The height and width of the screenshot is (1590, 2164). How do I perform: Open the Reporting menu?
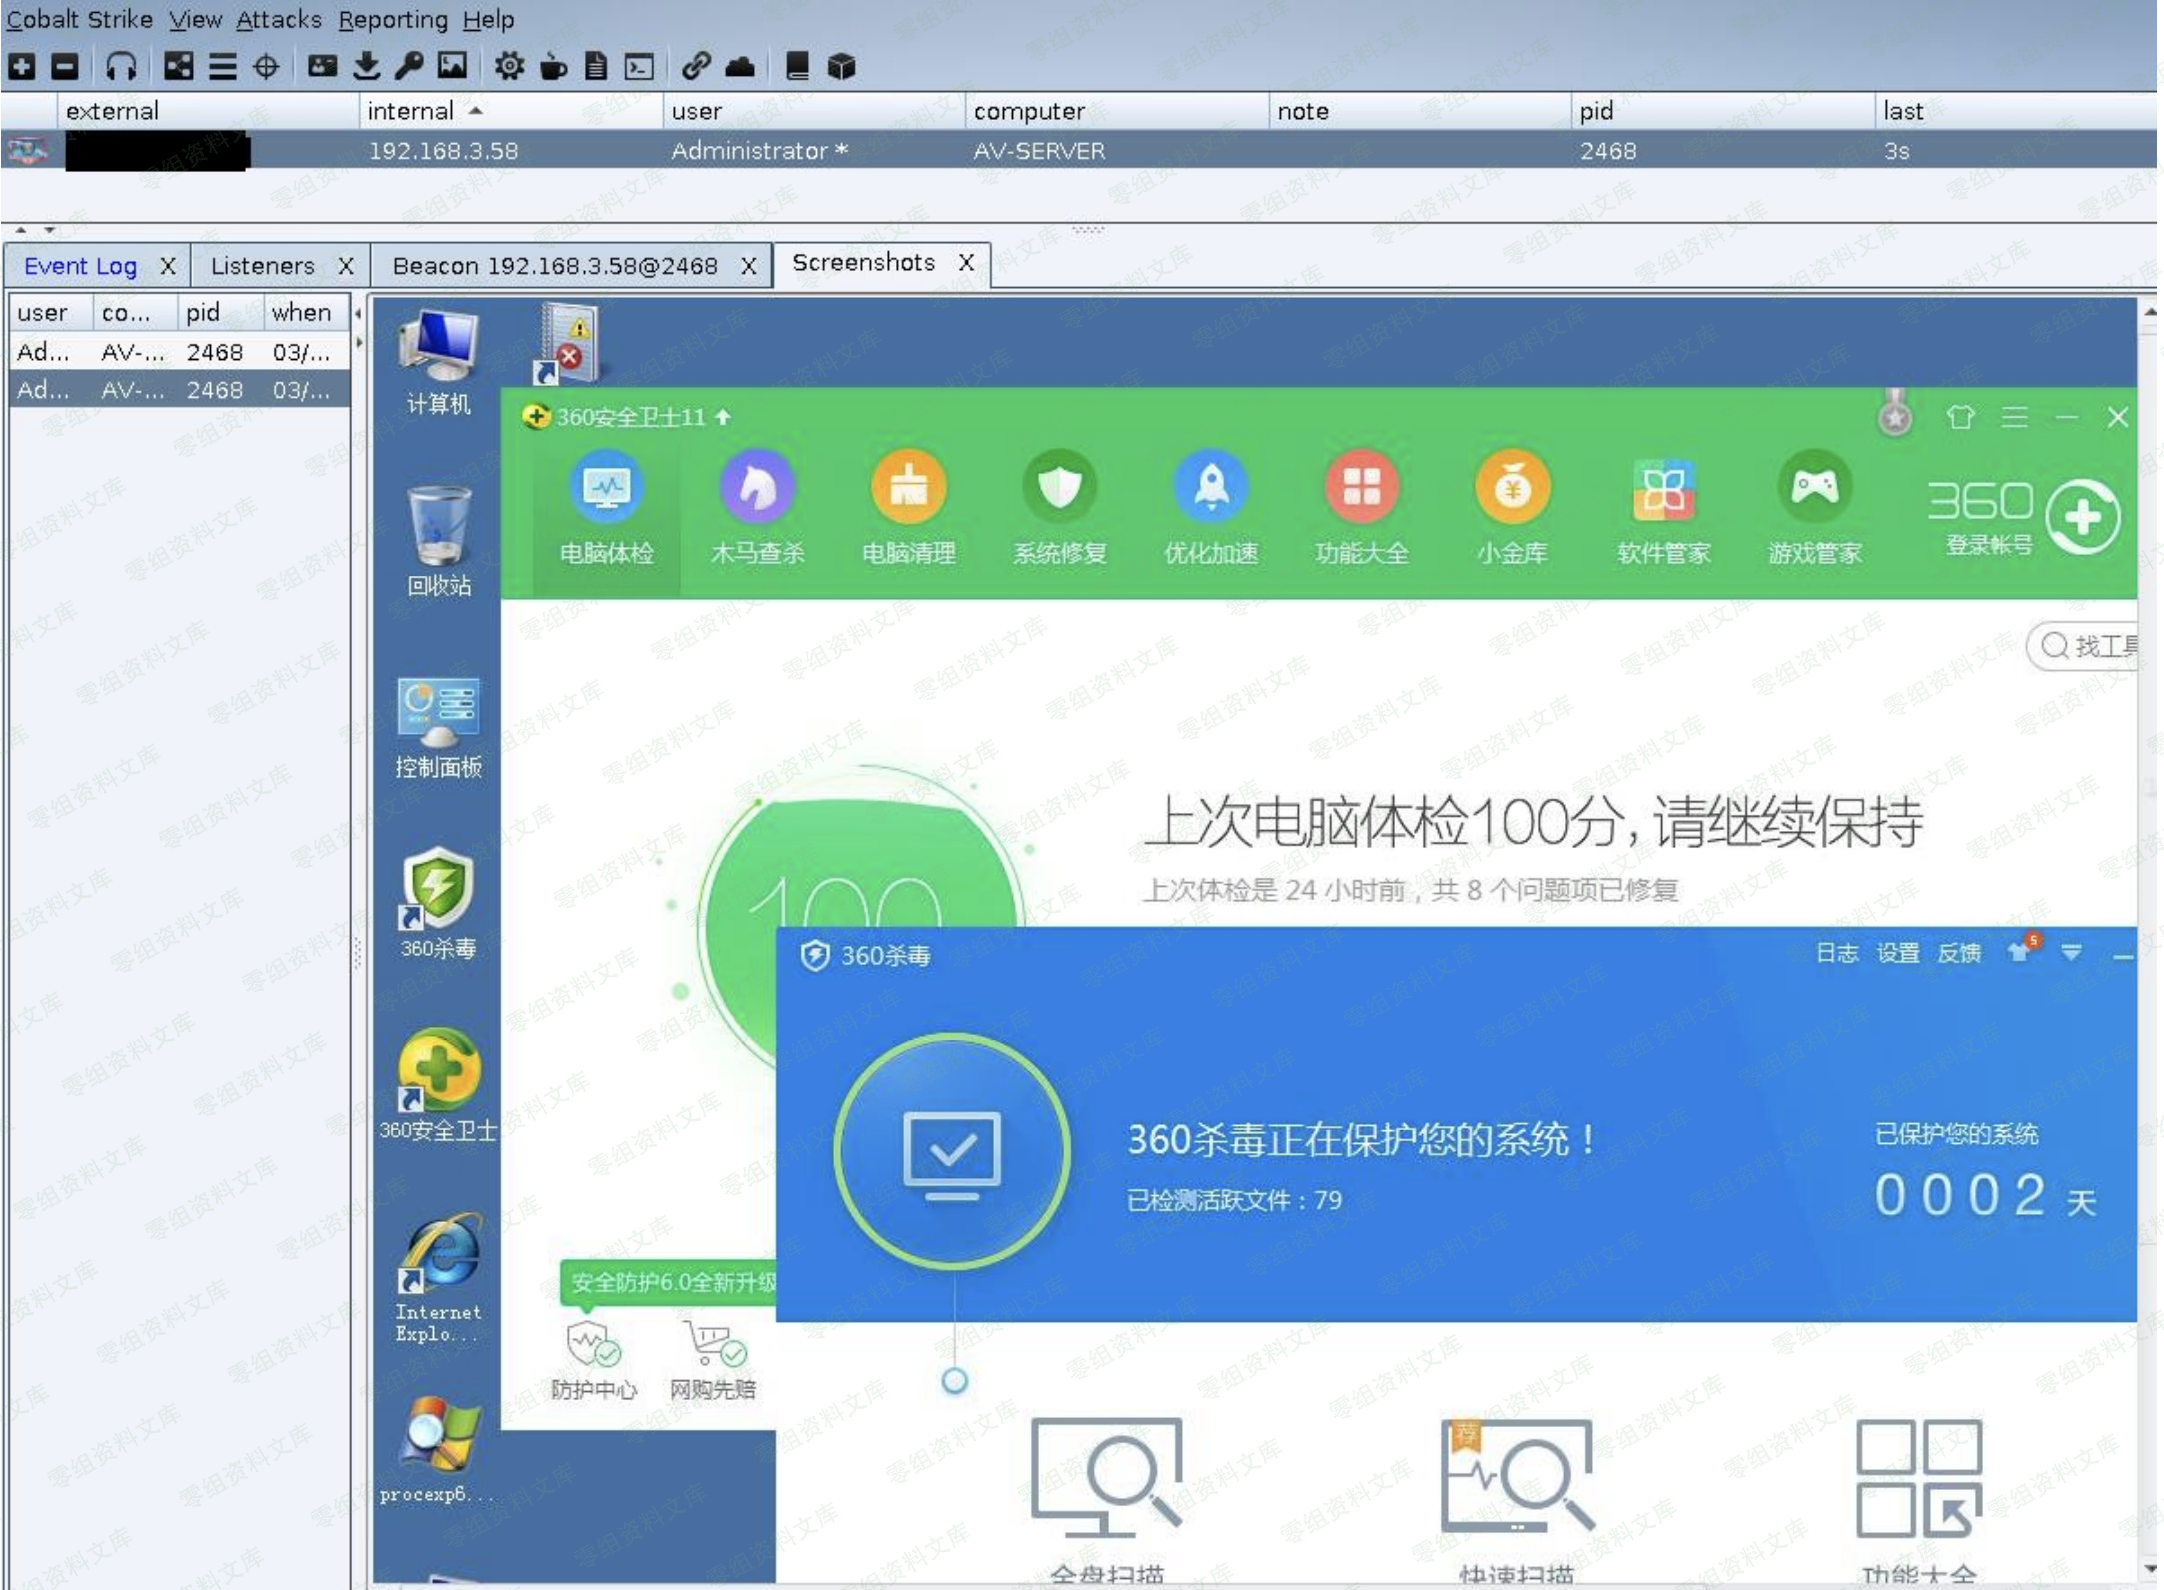click(x=393, y=19)
